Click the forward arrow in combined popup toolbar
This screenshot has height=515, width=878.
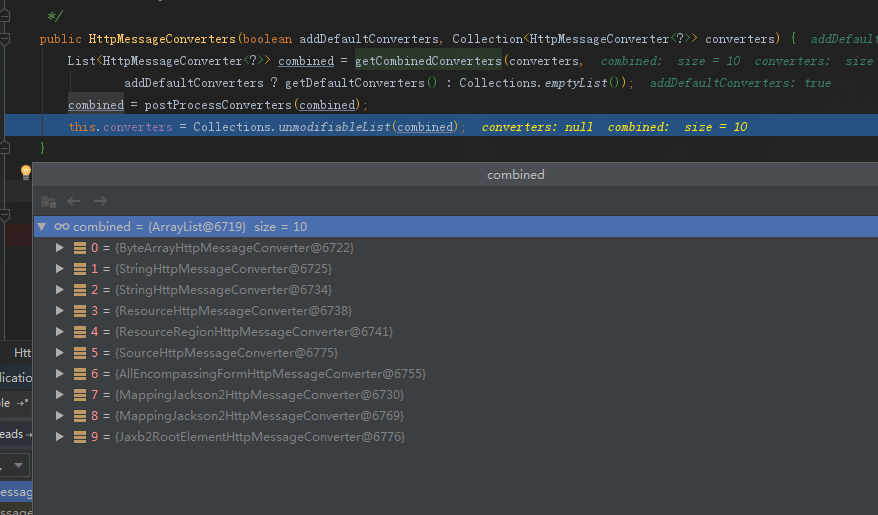point(100,201)
